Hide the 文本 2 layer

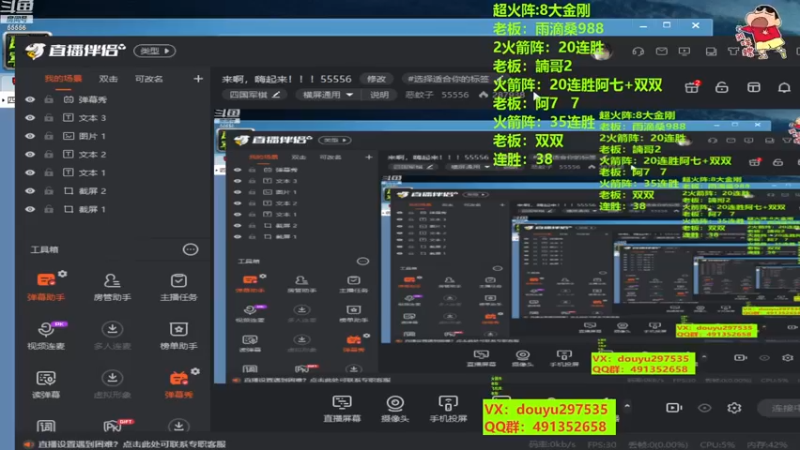coord(30,155)
